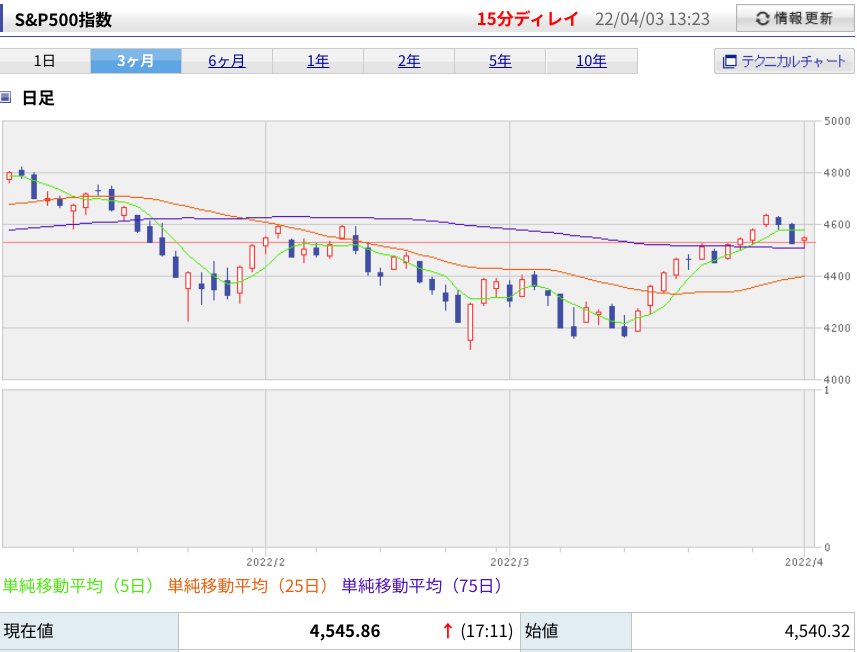The image size is (857, 652).
Task: Click the 2022/2 date axis label
Action: point(266,562)
